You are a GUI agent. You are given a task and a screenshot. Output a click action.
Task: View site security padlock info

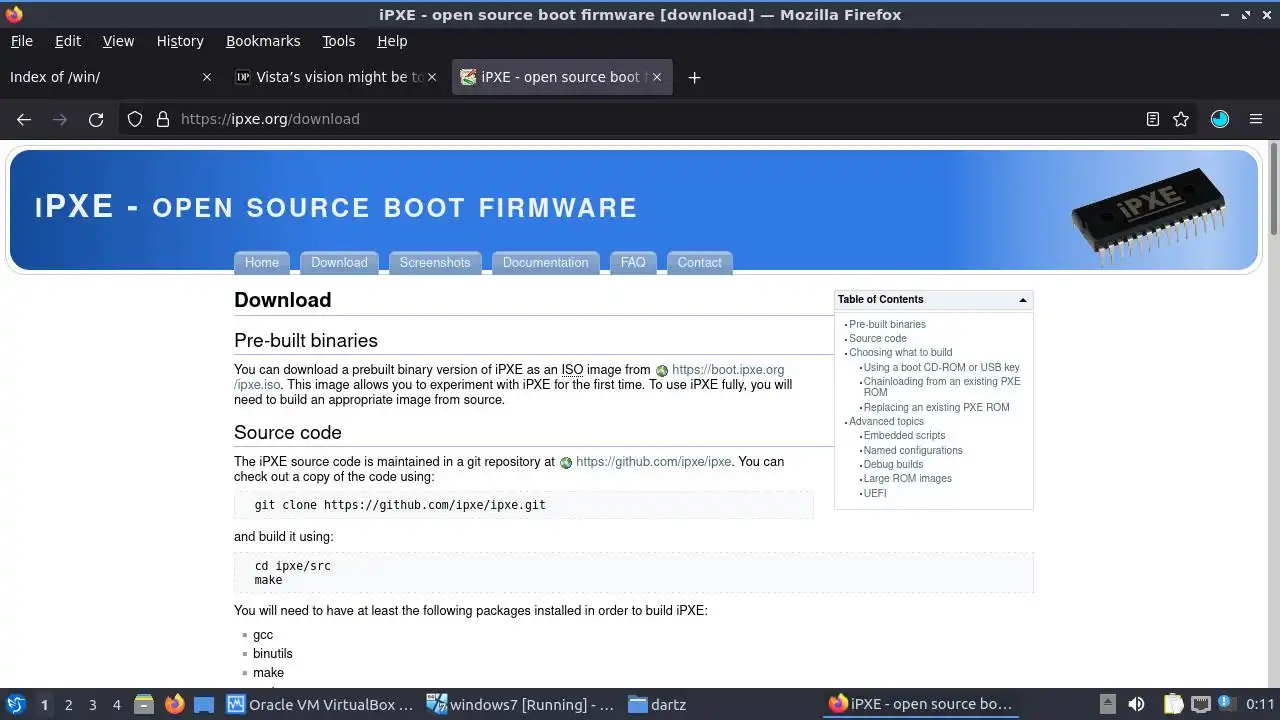click(163, 119)
